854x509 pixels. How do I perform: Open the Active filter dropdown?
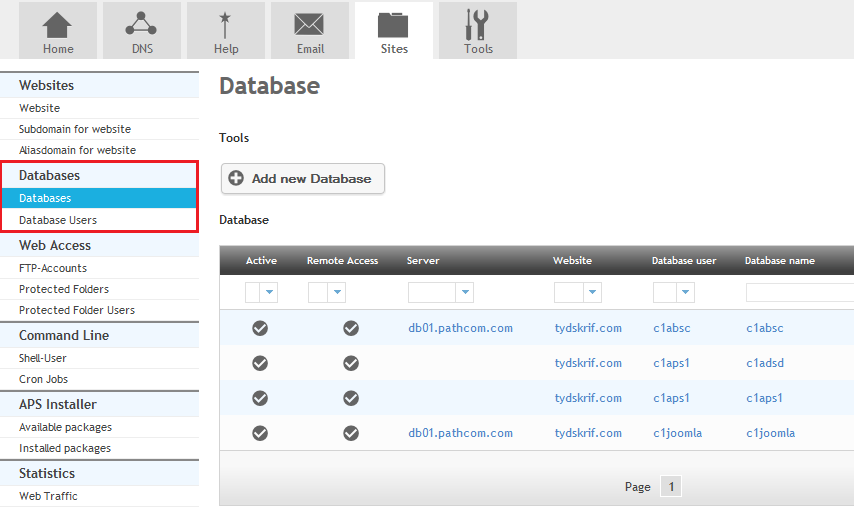pyautogui.click(x=261, y=292)
